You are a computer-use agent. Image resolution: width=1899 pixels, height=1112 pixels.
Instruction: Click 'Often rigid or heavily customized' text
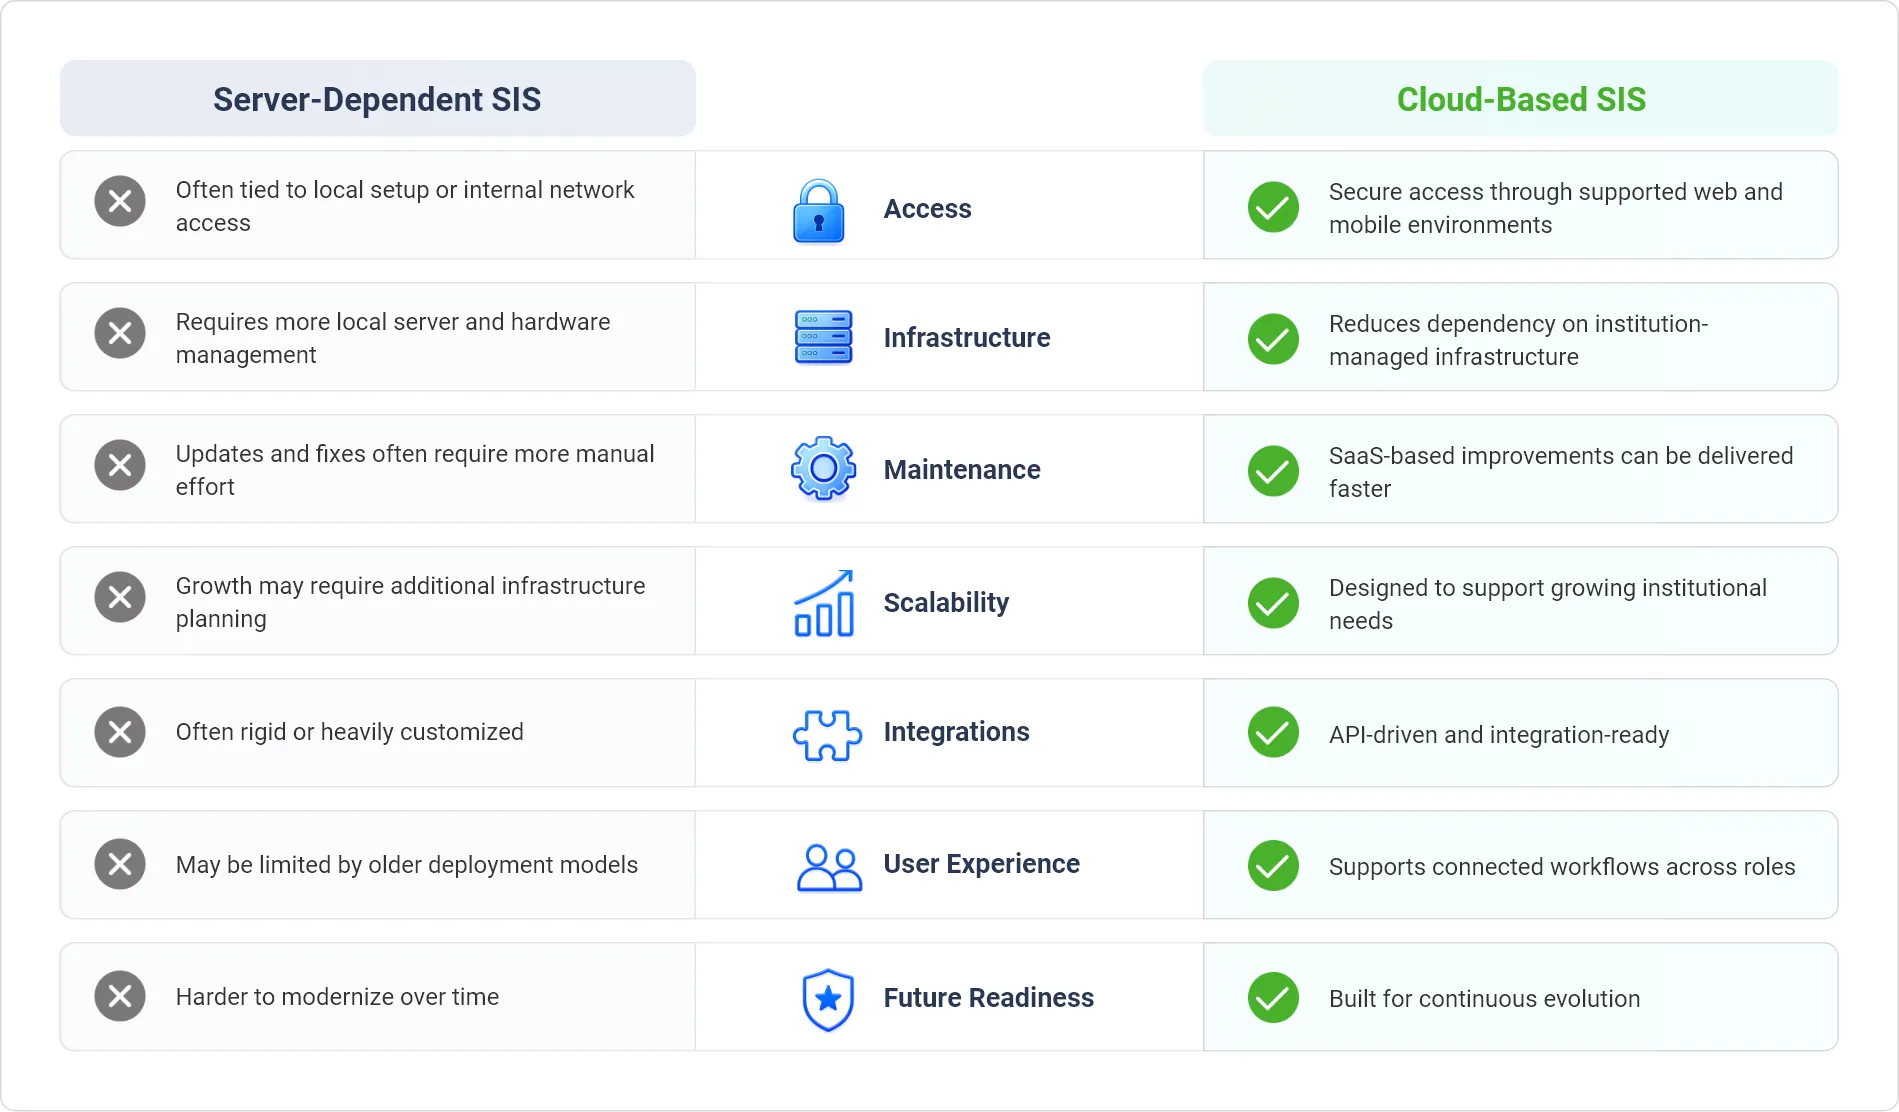coord(349,732)
